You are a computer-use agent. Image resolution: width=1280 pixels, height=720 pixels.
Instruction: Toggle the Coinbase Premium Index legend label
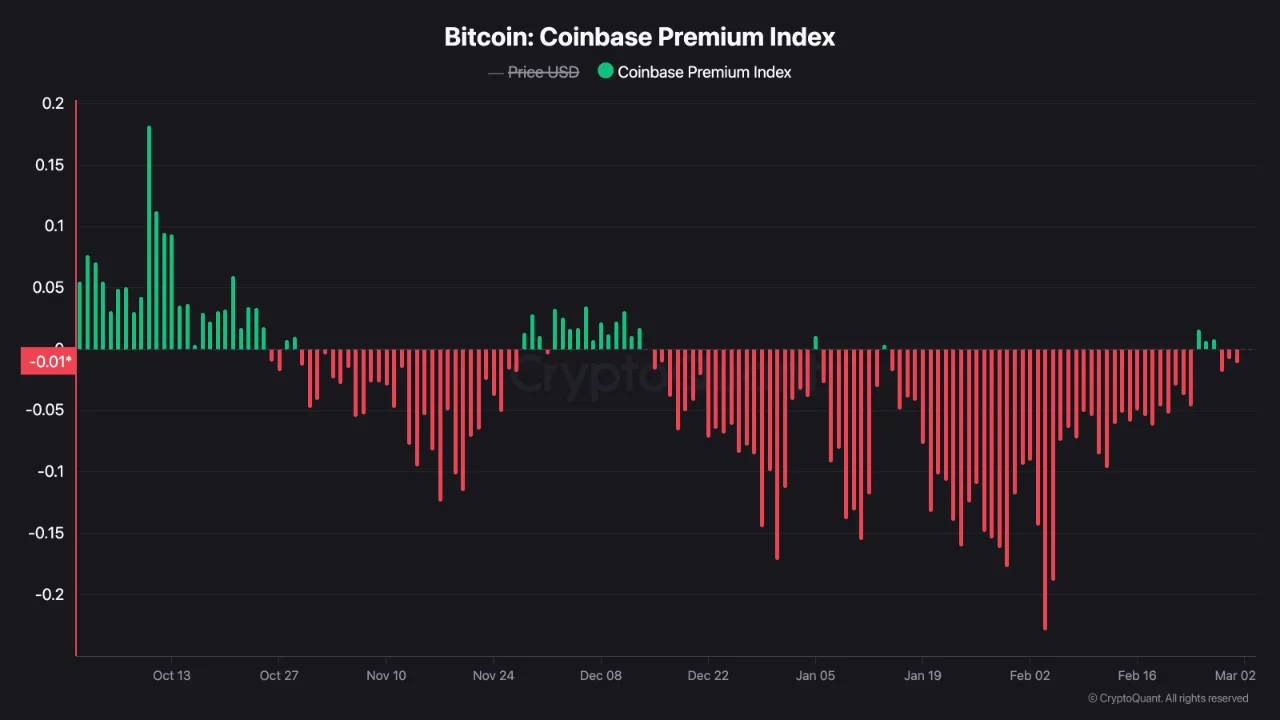click(x=704, y=72)
